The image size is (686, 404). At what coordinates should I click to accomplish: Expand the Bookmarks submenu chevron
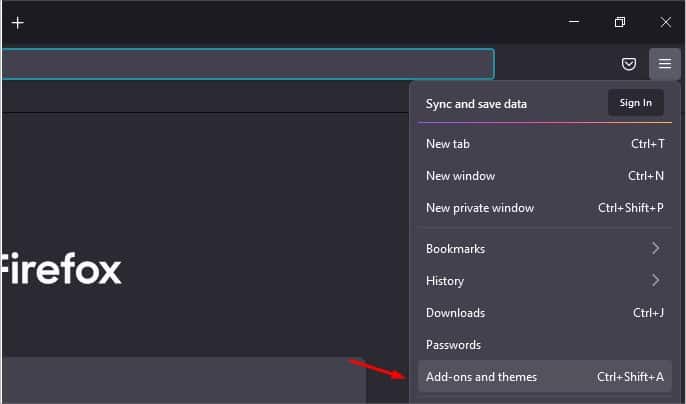[655, 249]
